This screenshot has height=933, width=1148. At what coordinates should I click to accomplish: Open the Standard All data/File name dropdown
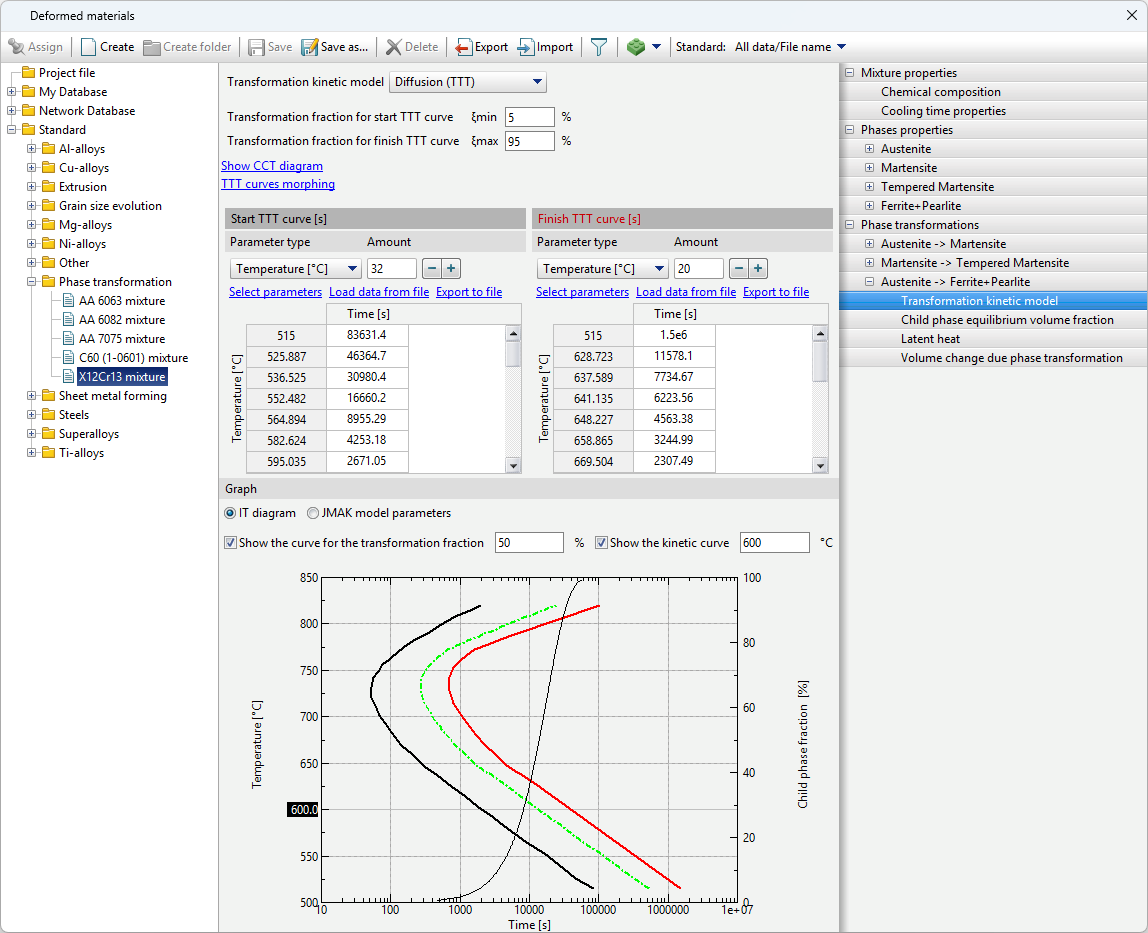[x=790, y=47]
